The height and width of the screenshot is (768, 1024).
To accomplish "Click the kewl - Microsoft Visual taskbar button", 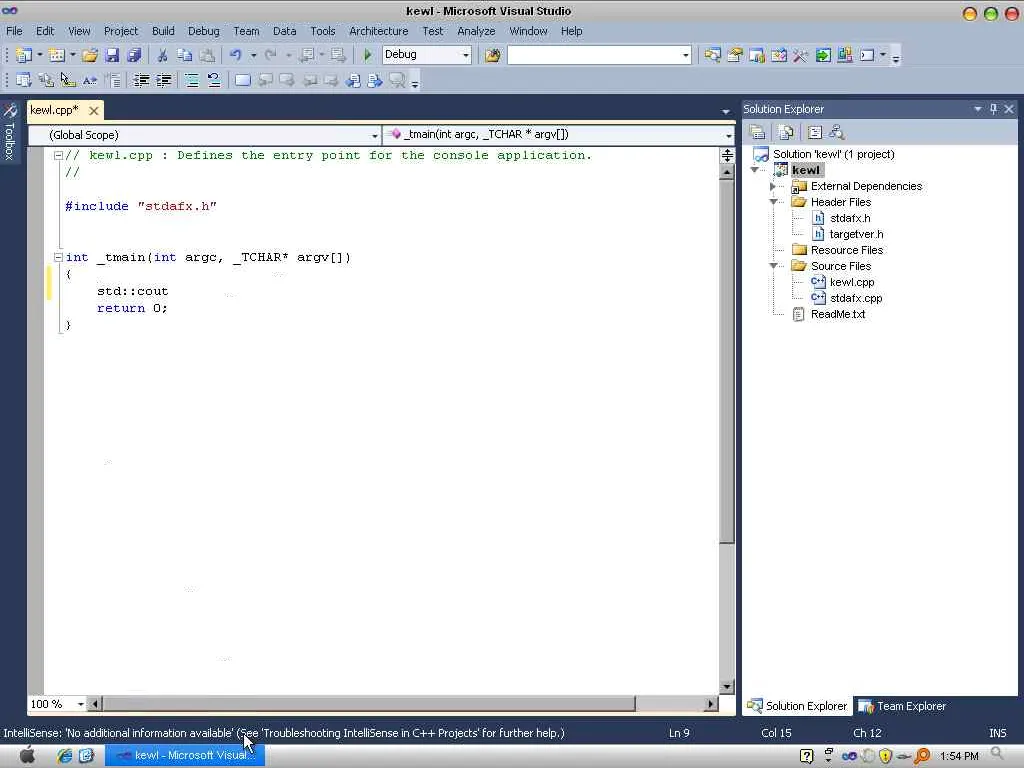I will 185,755.
